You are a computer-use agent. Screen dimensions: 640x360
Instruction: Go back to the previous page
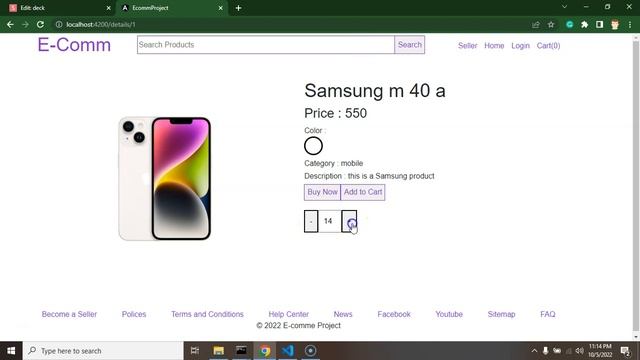pos(10,24)
